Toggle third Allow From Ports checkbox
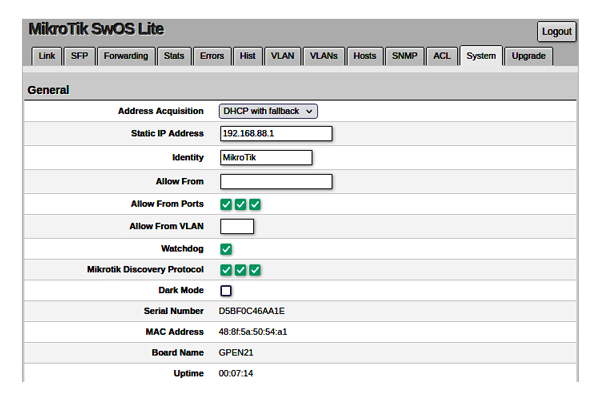 255,204
